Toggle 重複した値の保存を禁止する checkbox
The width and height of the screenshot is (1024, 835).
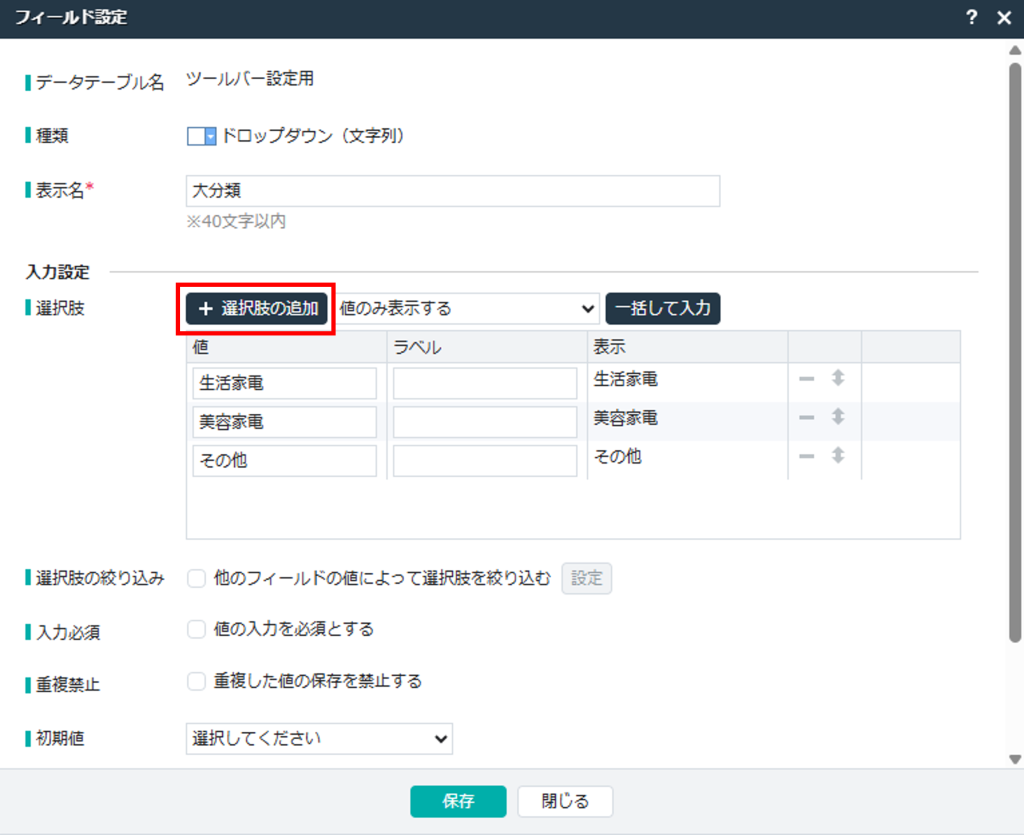point(197,681)
